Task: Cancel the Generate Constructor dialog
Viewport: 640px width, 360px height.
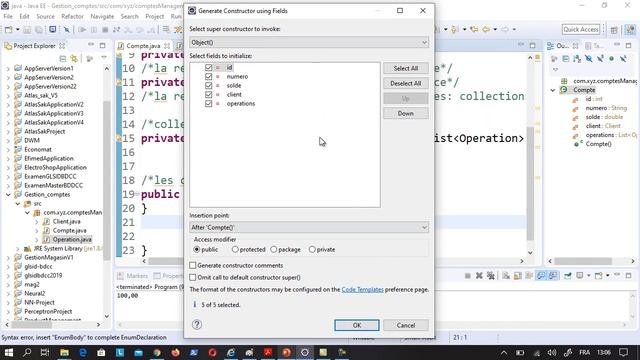Action: click(x=406, y=325)
